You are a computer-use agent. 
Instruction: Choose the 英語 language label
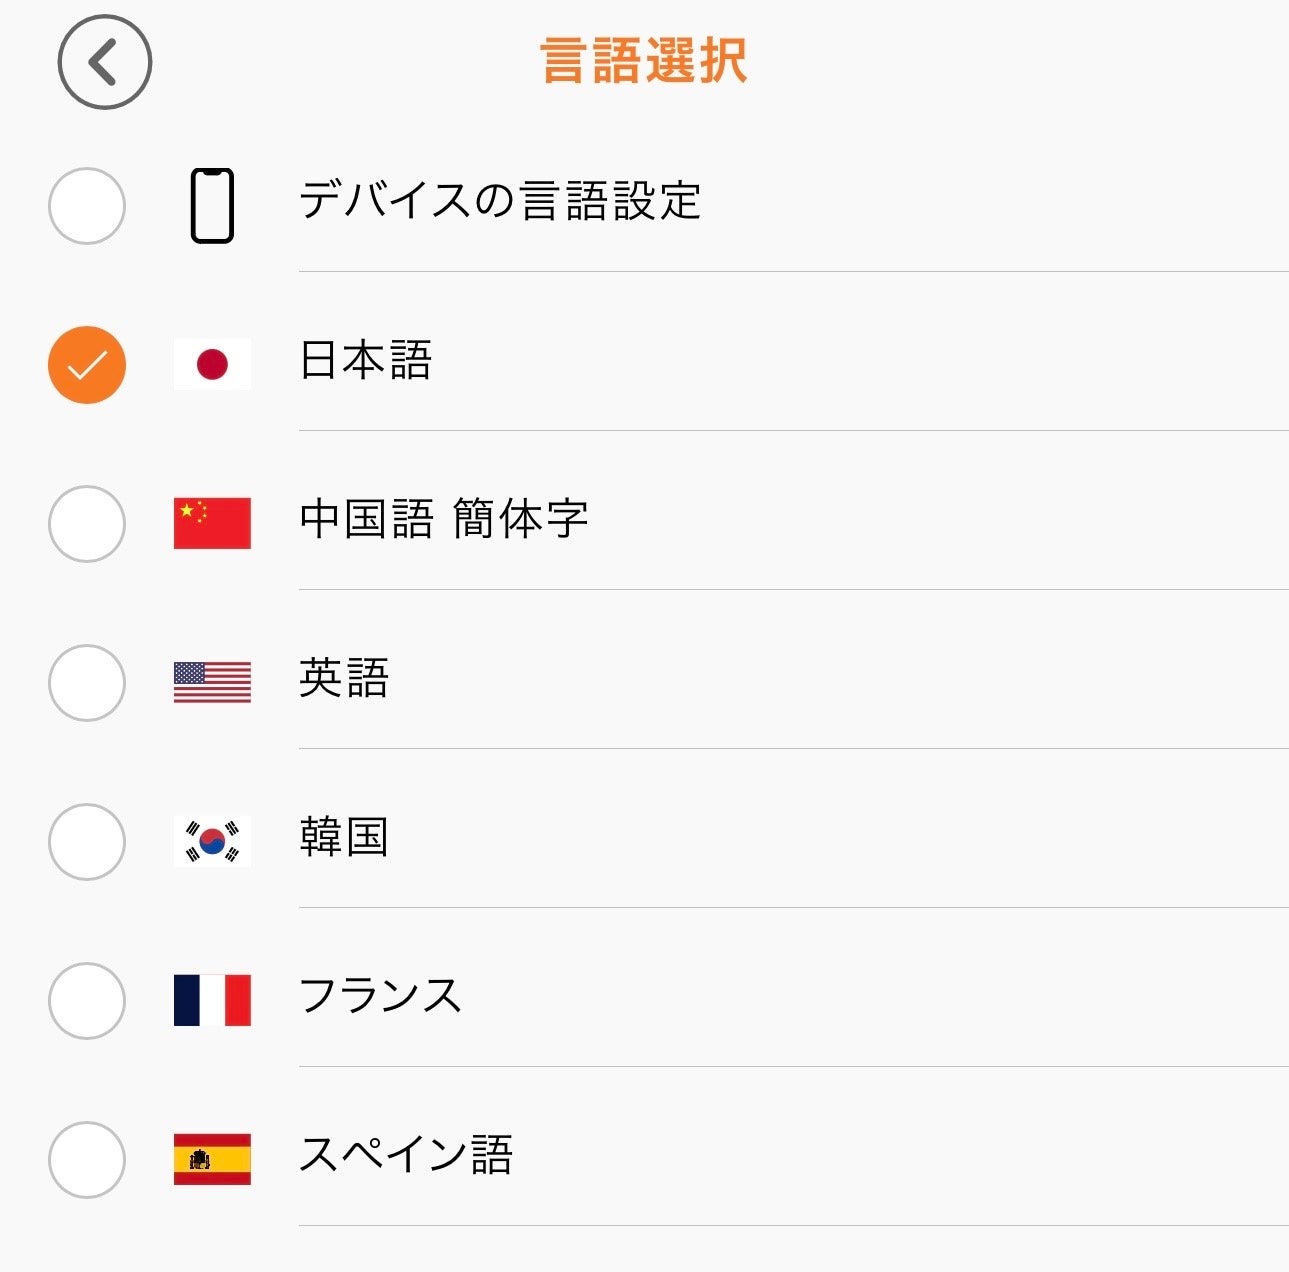[x=344, y=678]
